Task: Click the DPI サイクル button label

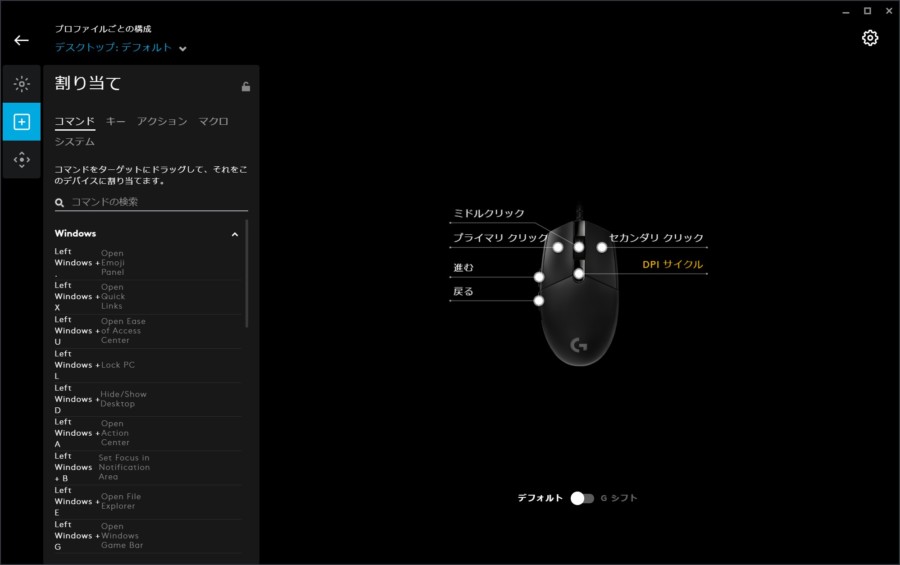Action: 672,265
